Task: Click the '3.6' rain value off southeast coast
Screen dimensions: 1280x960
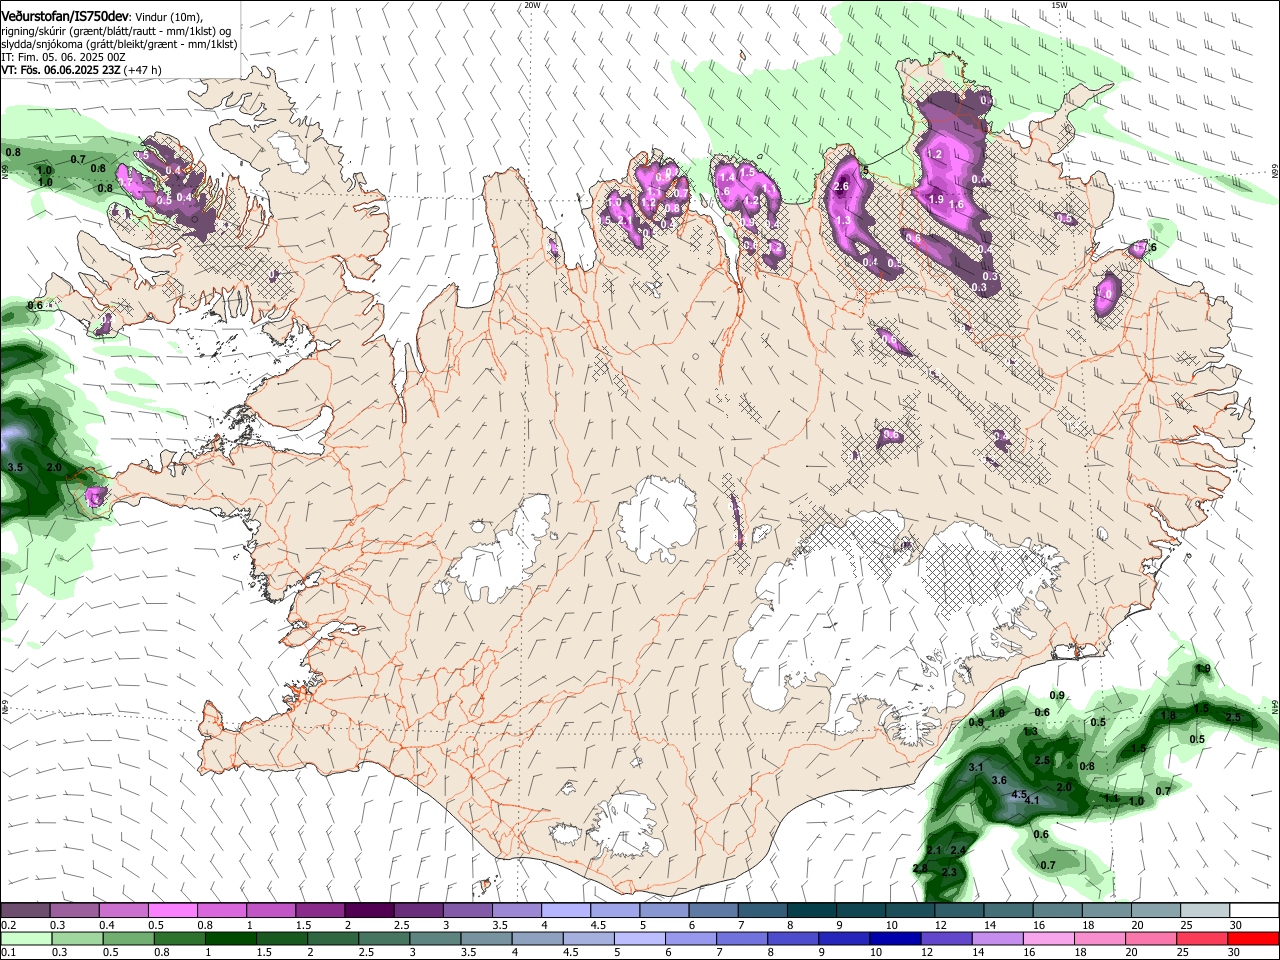Action: point(998,780)
